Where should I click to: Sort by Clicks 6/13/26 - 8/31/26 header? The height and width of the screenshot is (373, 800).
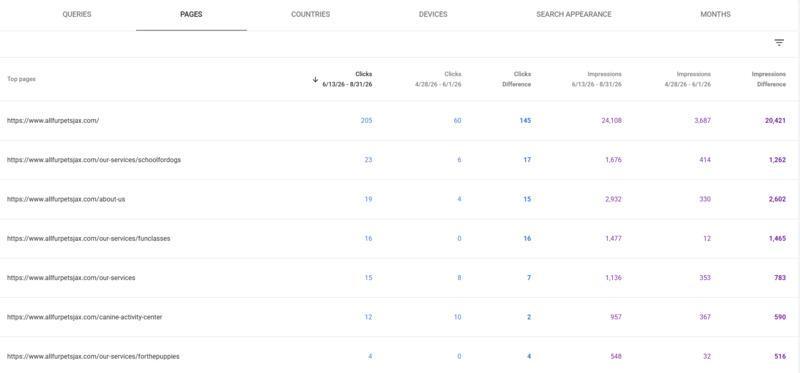coord(347,79)
